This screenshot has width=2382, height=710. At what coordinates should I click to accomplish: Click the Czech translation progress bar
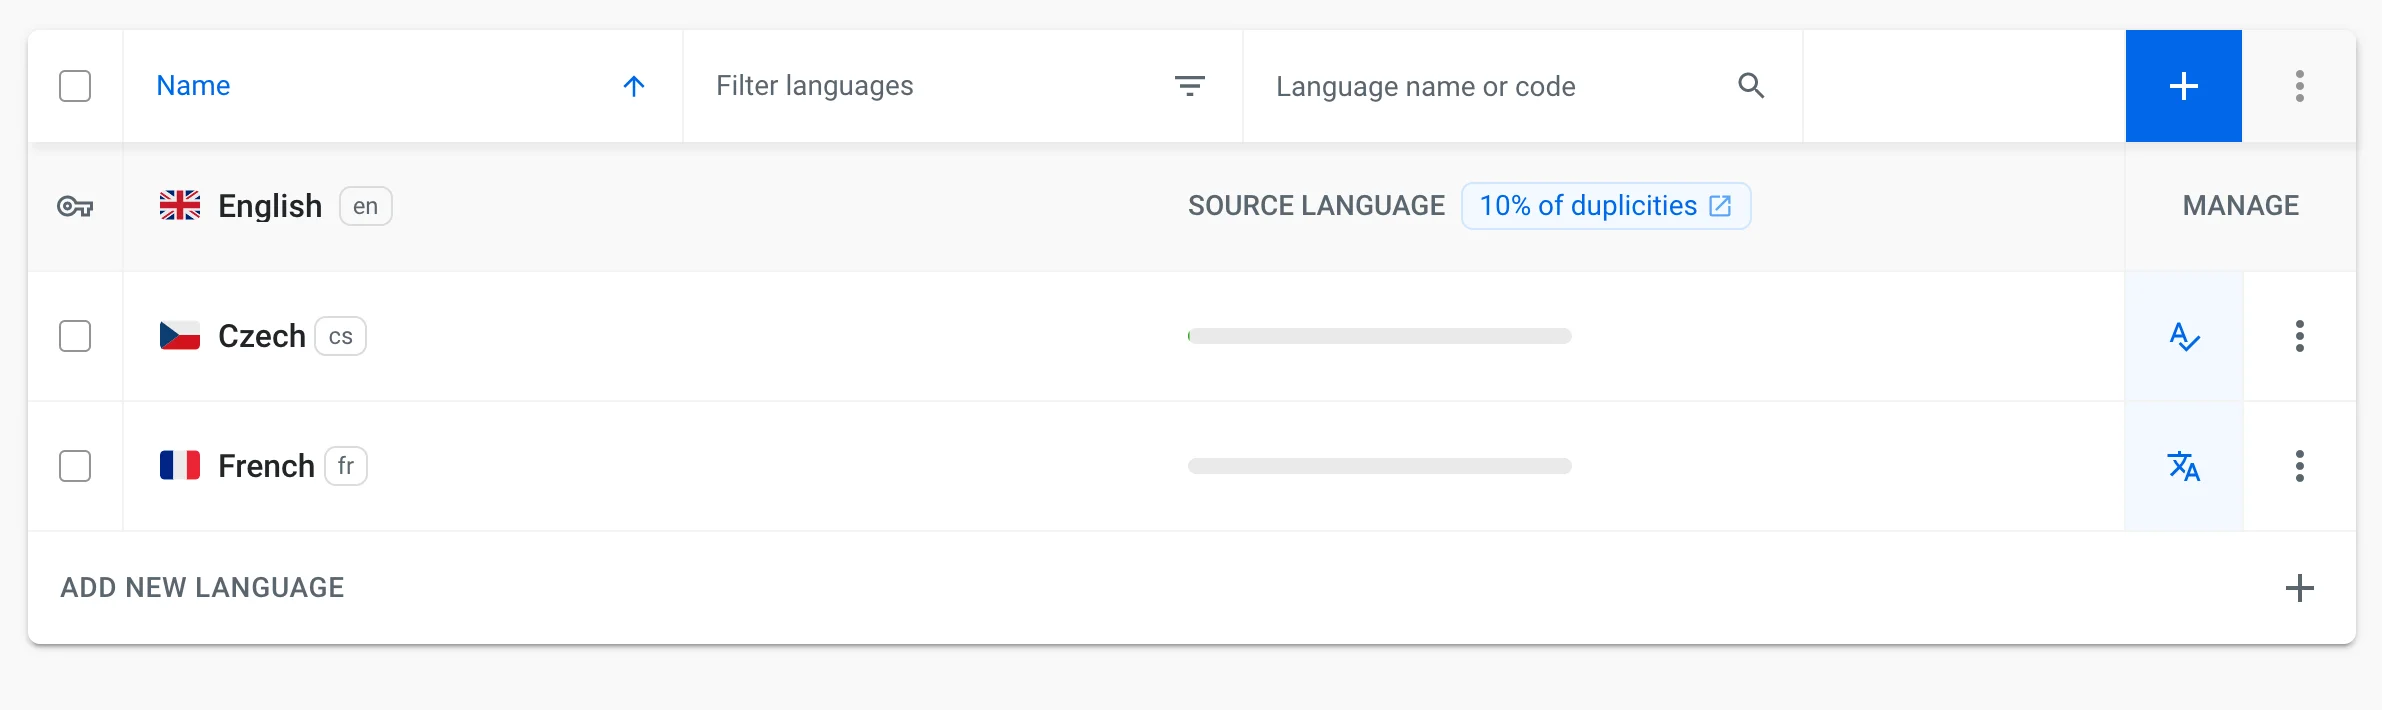click(1379, 336)
